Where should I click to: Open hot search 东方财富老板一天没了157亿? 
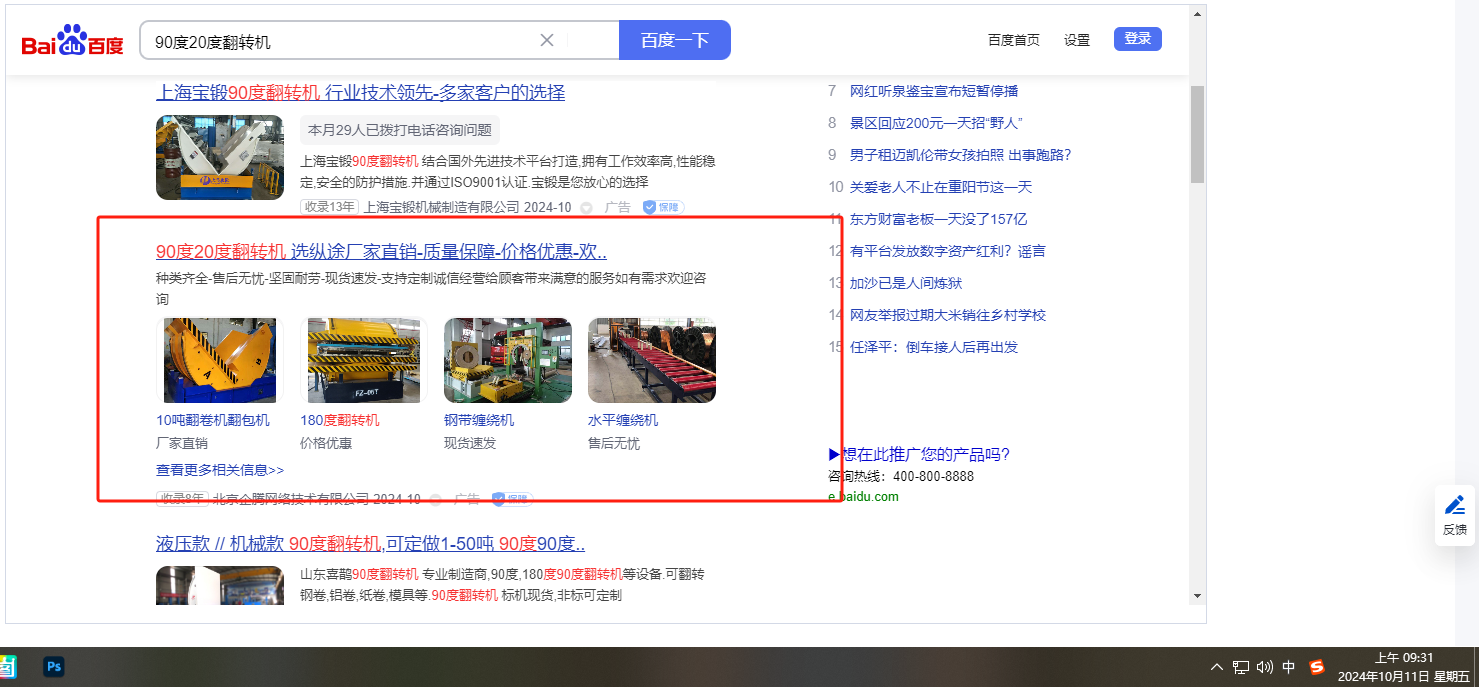(939, 219)
